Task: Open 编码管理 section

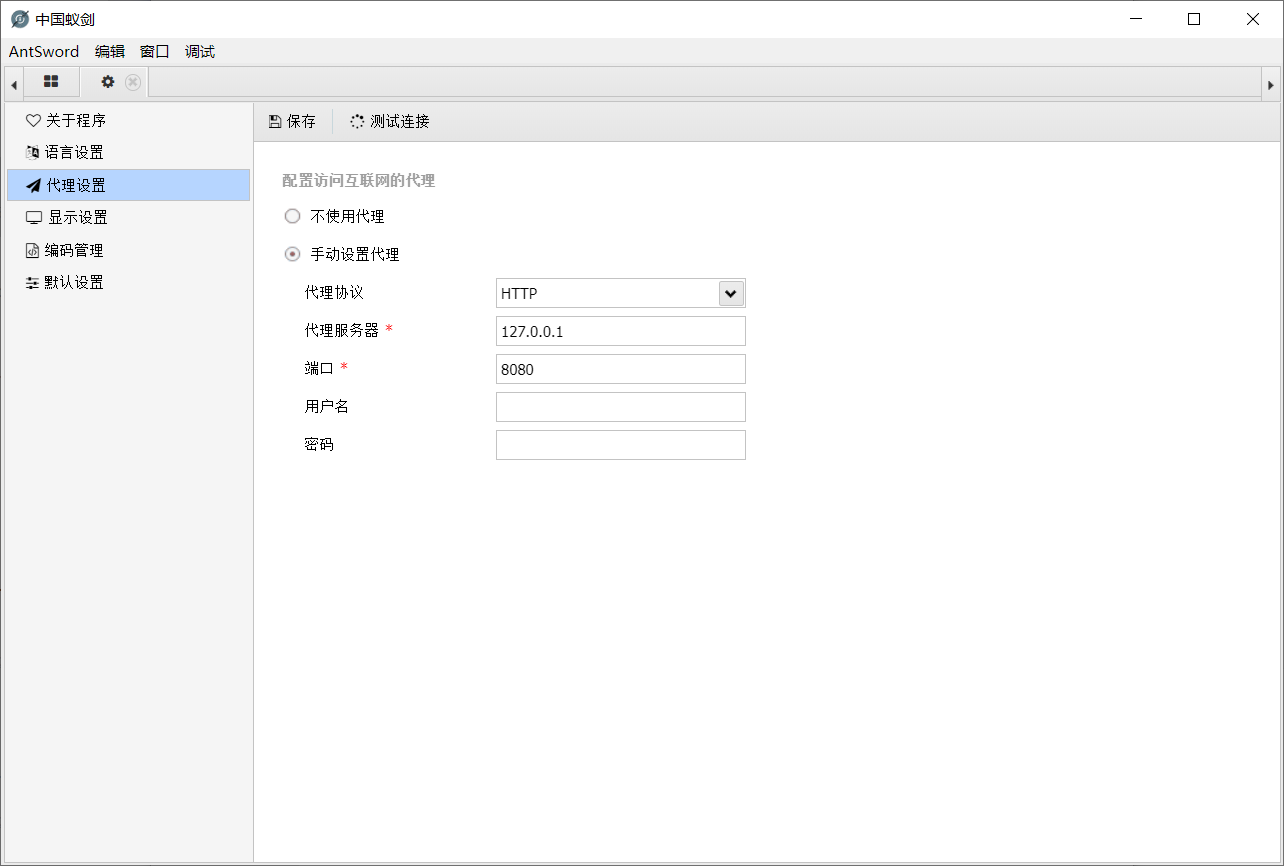Action: 128,250
